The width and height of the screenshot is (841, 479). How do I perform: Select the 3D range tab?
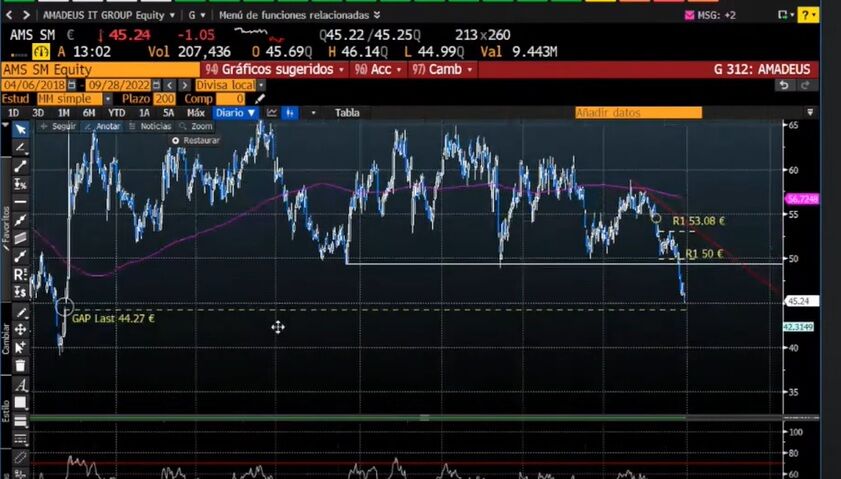[38, 113]
